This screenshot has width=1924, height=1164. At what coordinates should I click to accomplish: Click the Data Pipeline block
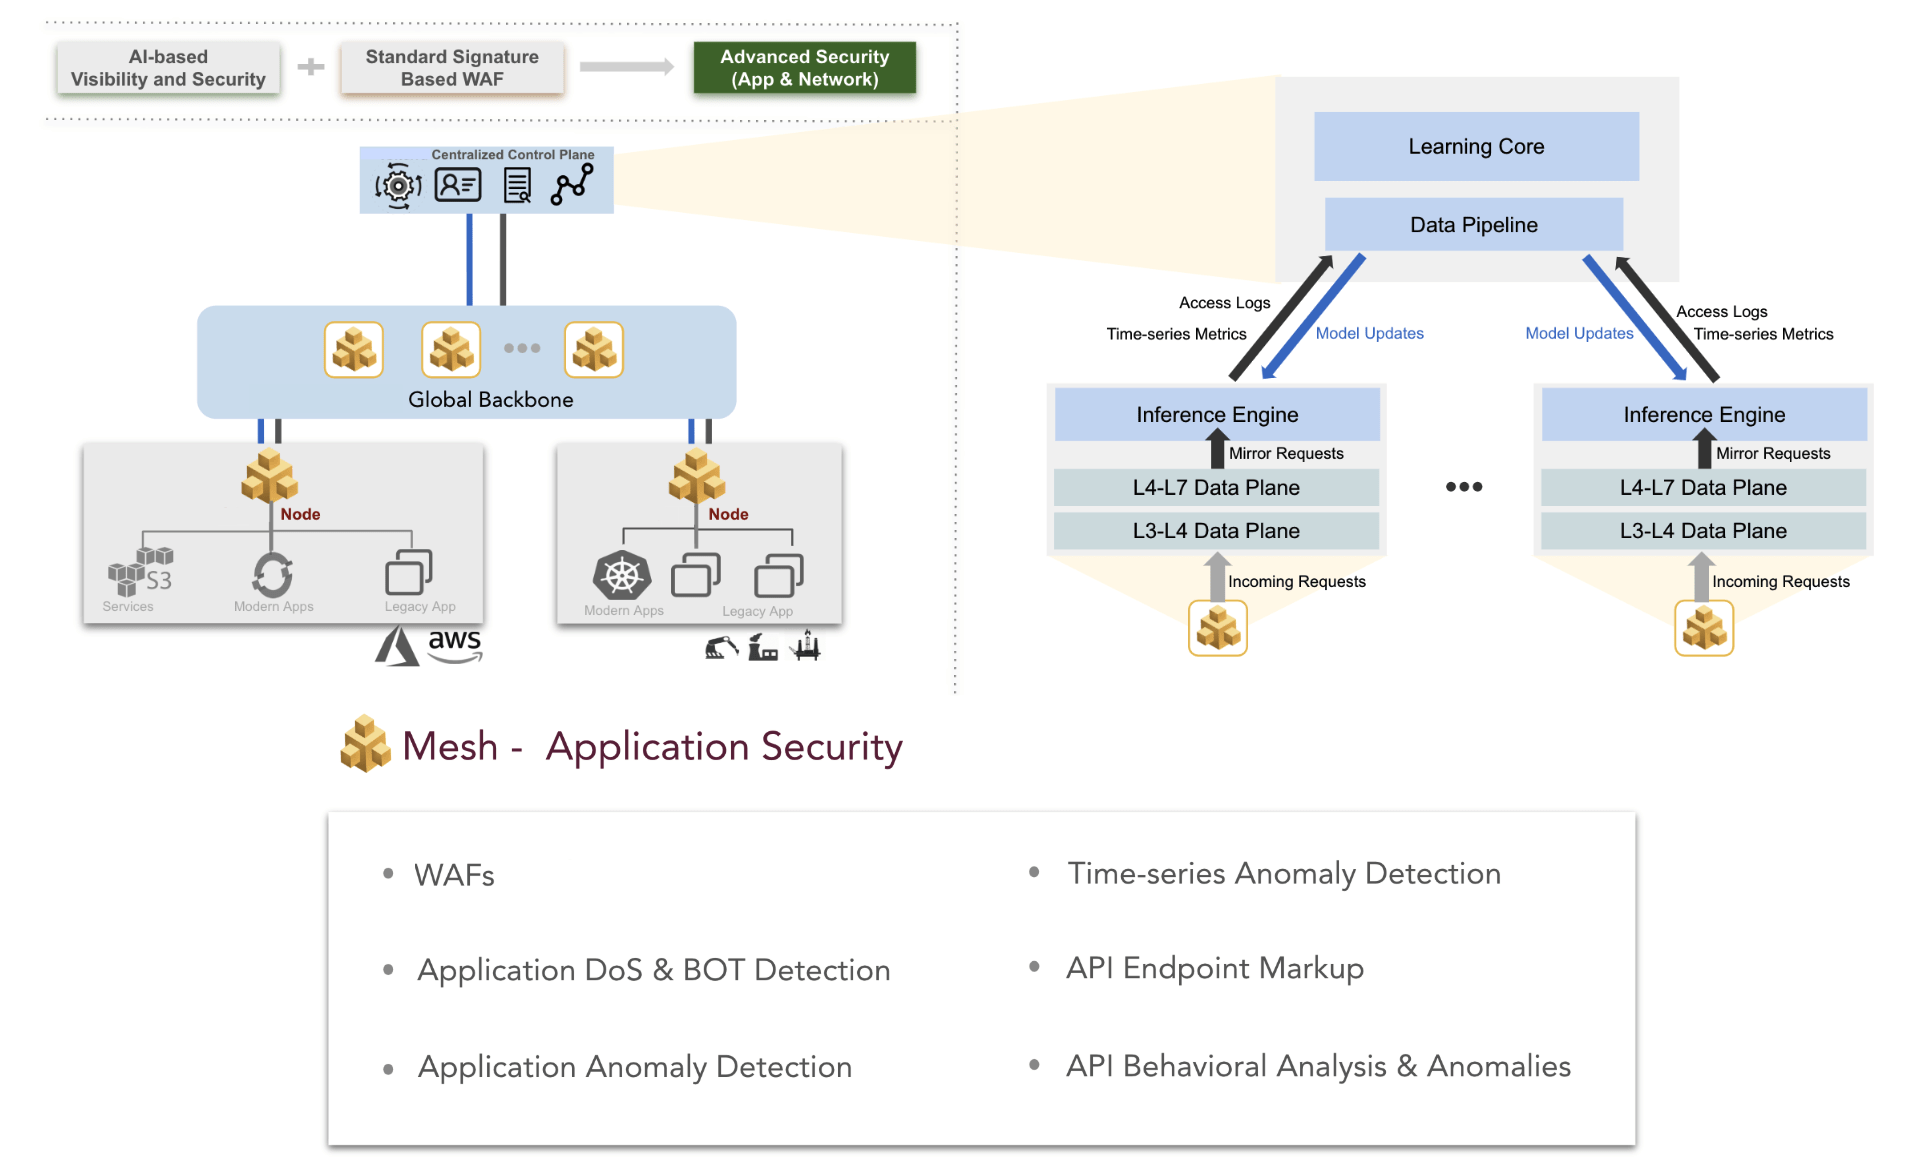(1472, 224)
